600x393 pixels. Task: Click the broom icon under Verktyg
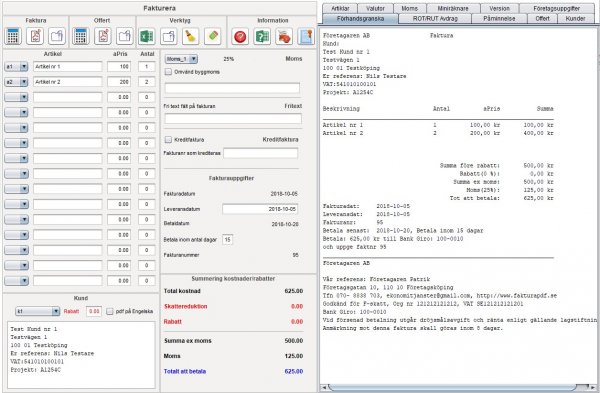coord(190,36)
